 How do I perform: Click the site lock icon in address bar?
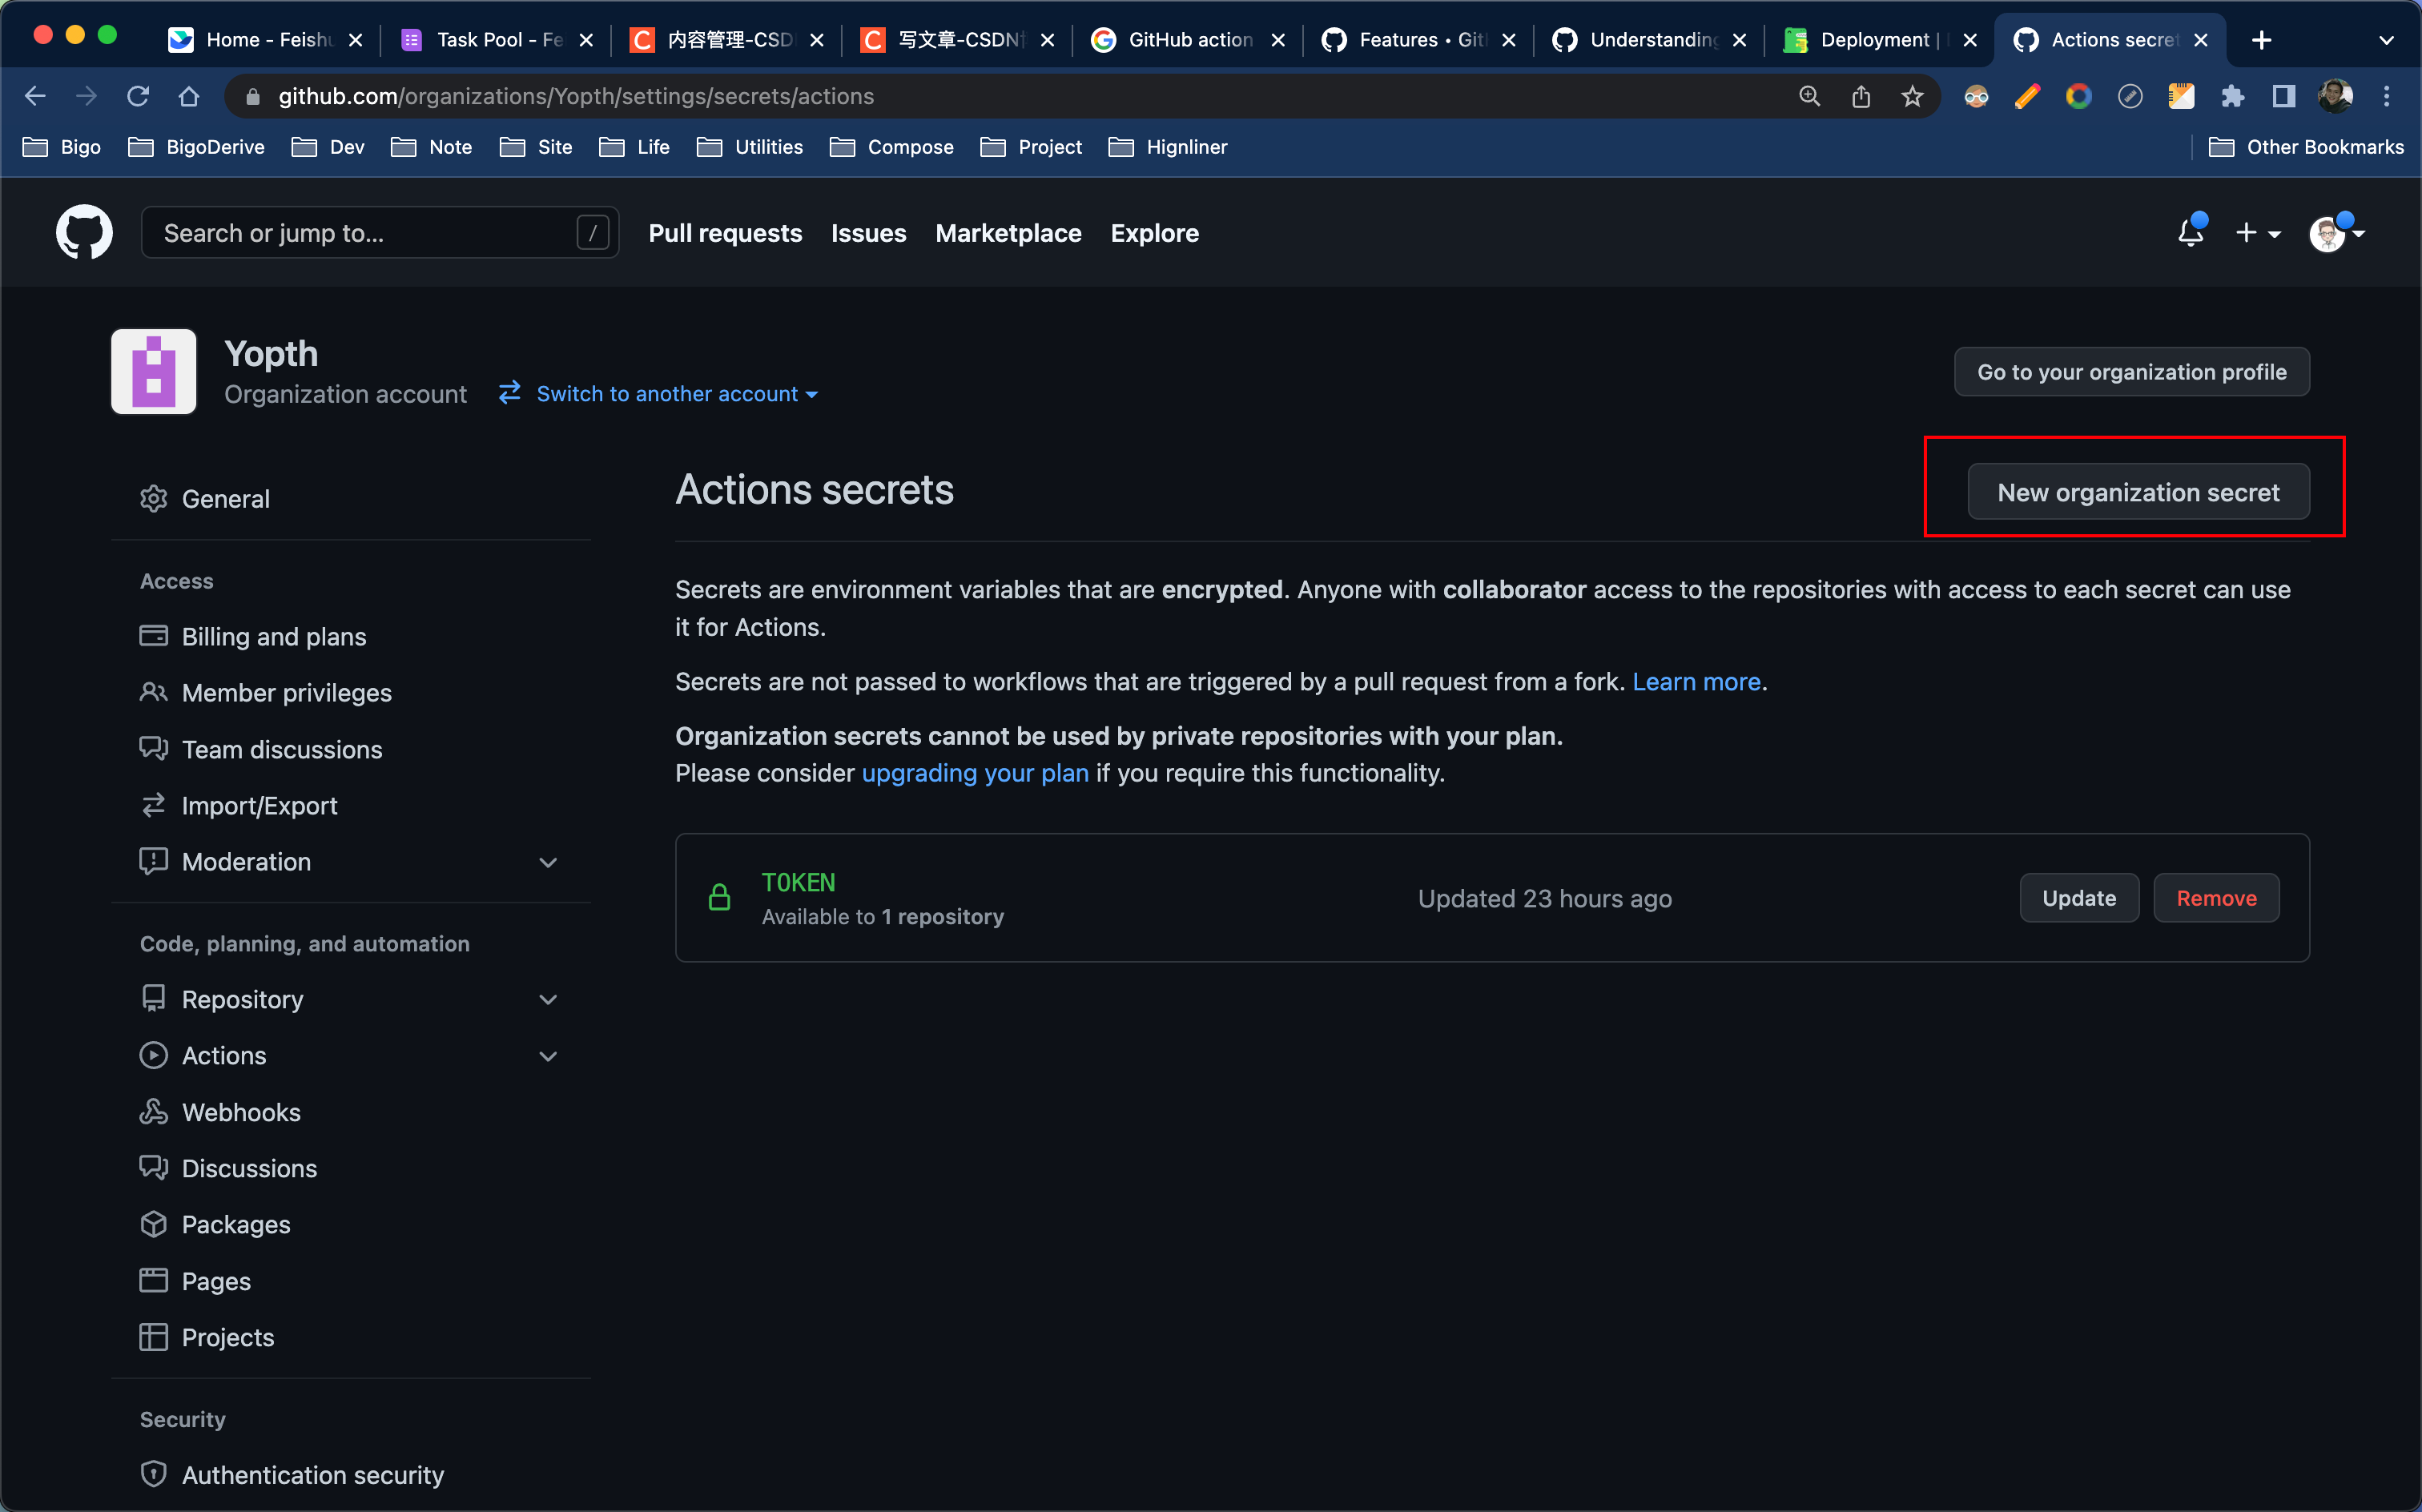(253, 96)
